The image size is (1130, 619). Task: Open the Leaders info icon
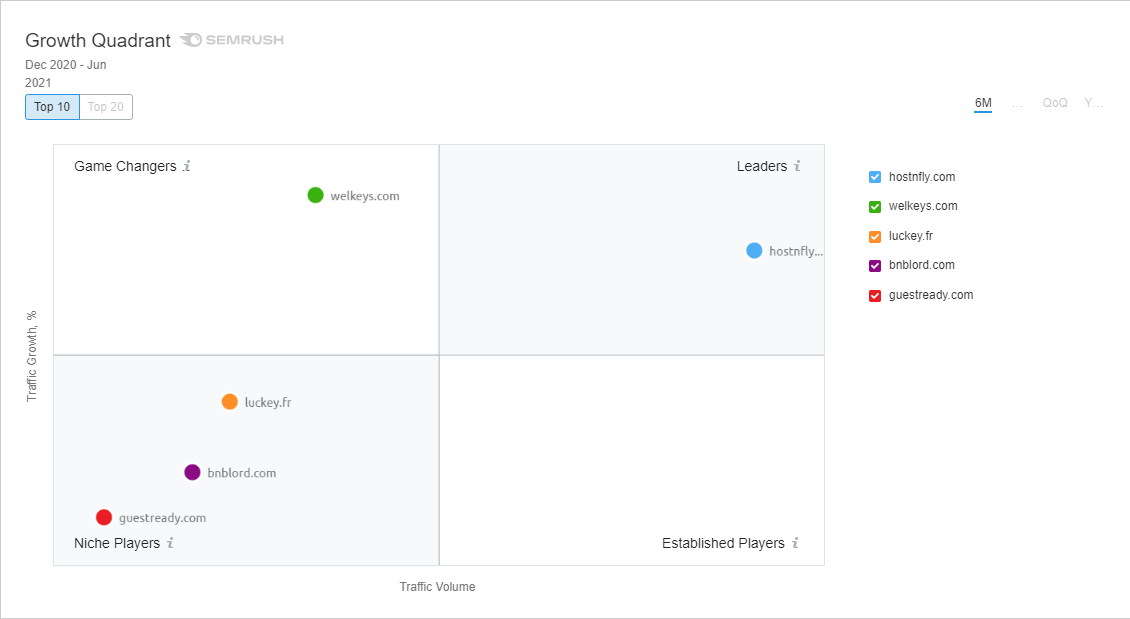pyautogui.click(x=797, y=166)
